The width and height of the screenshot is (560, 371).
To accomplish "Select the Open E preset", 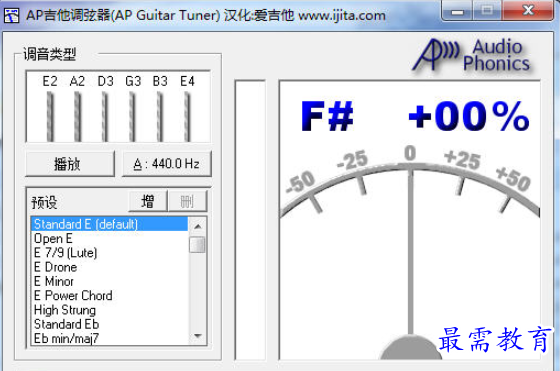I will pos(110,239).
